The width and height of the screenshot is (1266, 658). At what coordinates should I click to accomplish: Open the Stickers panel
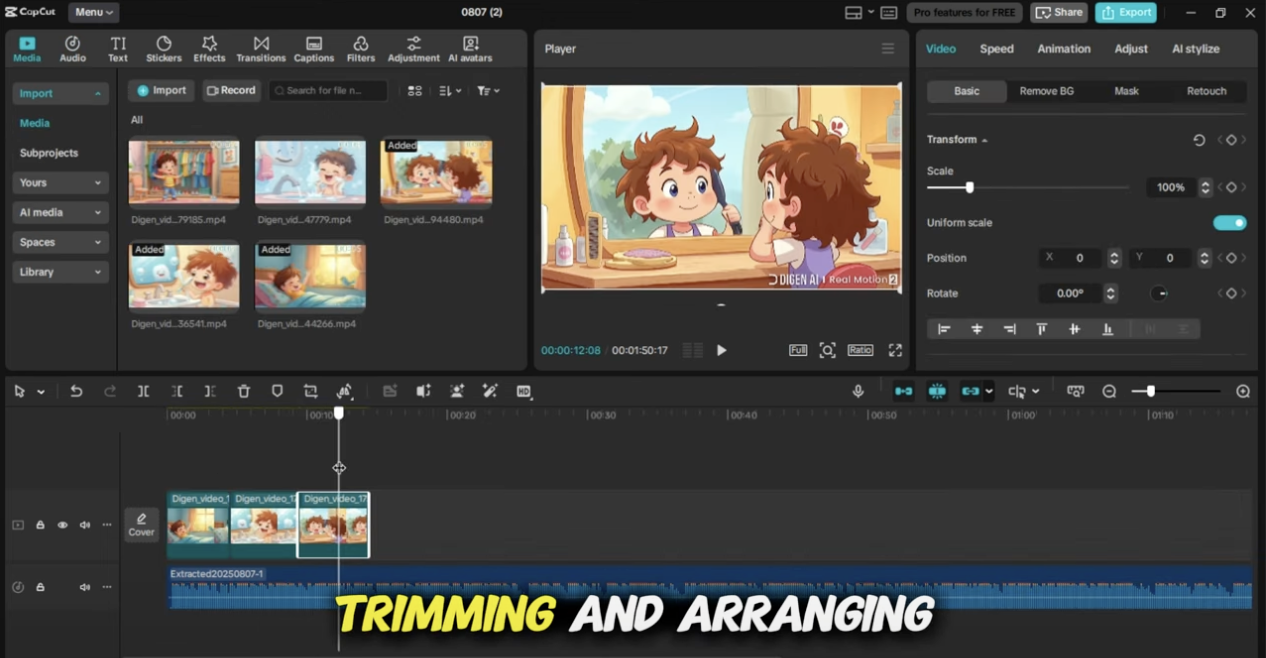(164, 49)
